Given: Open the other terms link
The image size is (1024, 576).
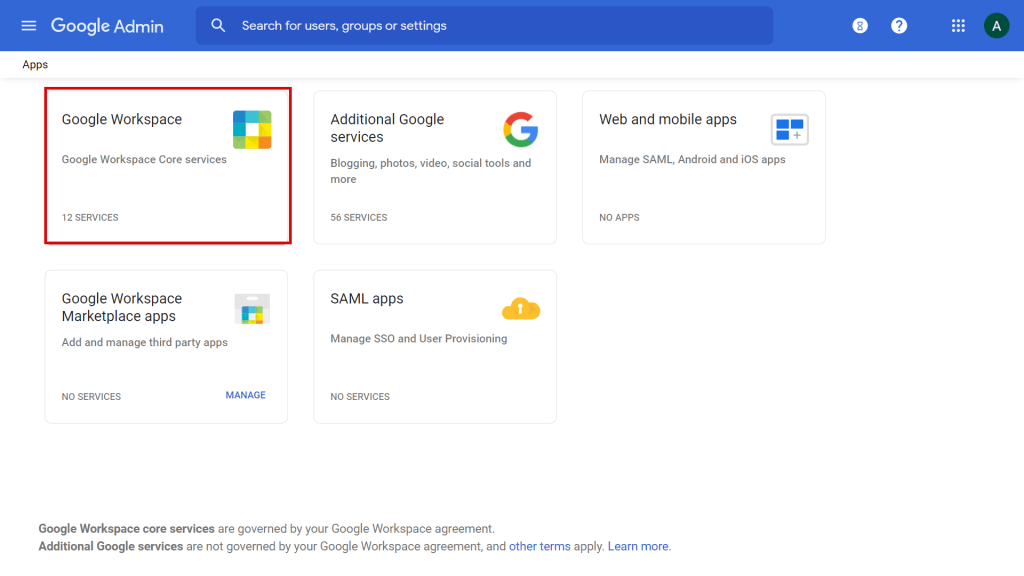Looking at the screenshot, I should point(539,547).
